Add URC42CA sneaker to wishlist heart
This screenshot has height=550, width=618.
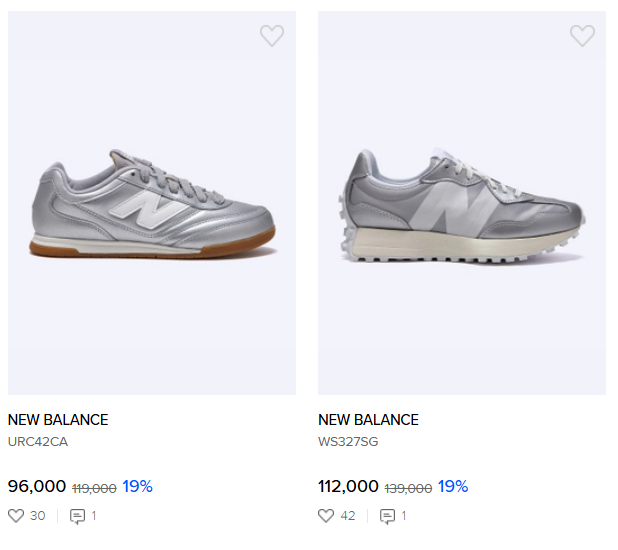click(272, 36)
